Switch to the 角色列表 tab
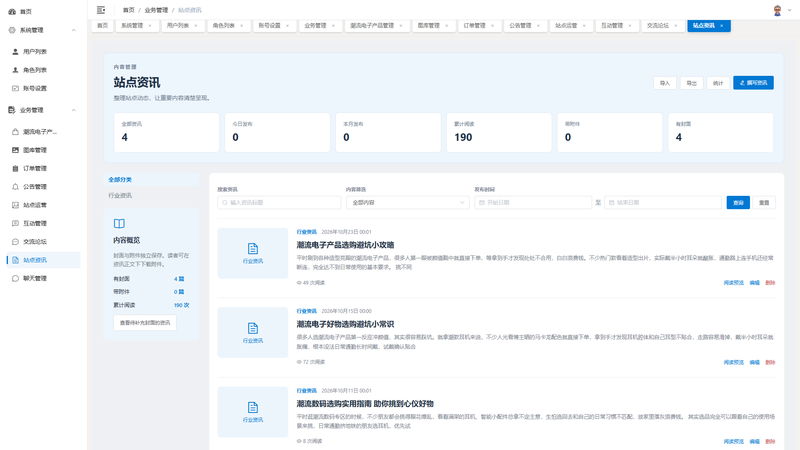This screenshot has width=800, height=450. [x=223, y=26]
